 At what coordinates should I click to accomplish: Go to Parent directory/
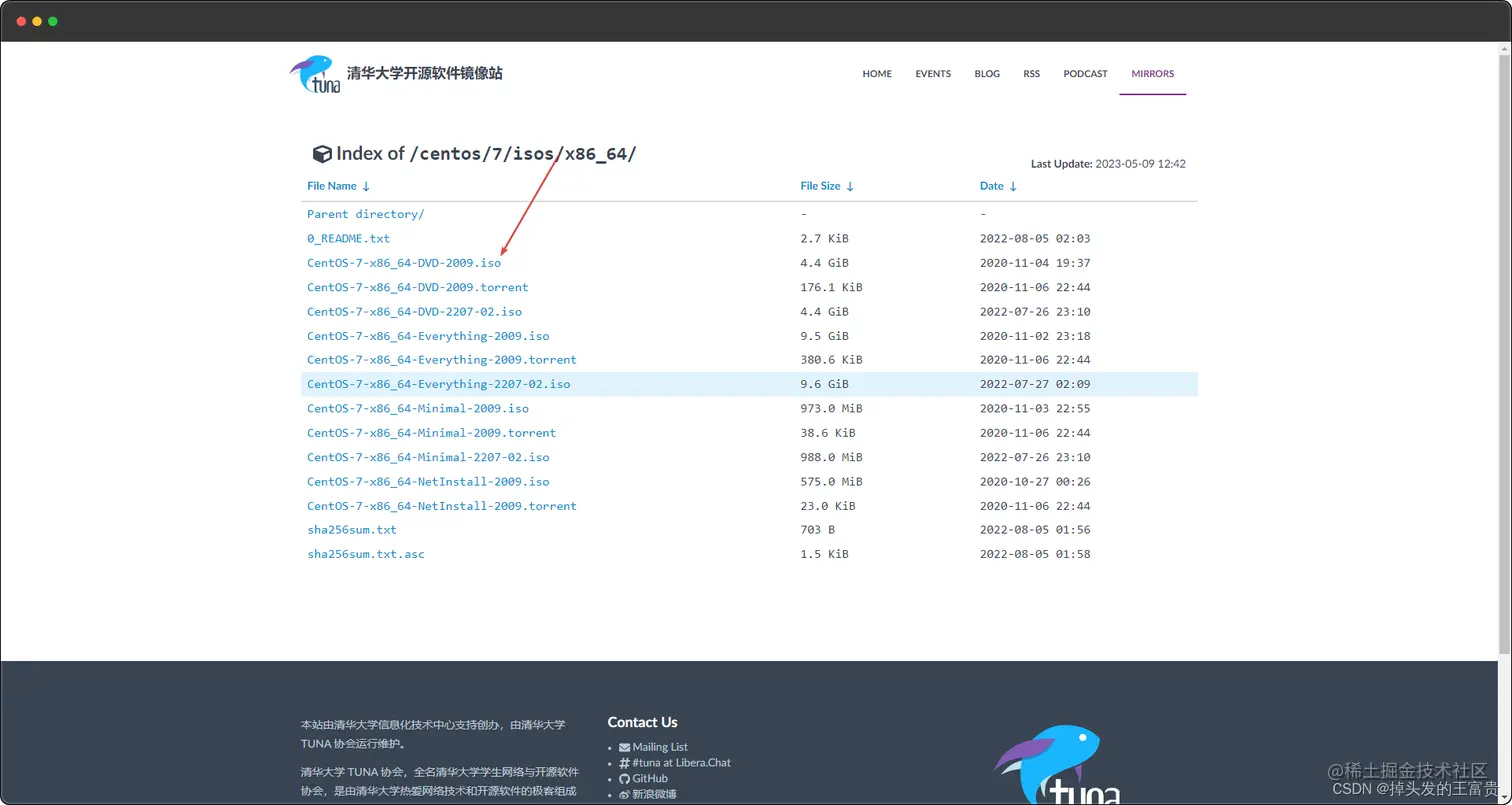pos(365,214)
